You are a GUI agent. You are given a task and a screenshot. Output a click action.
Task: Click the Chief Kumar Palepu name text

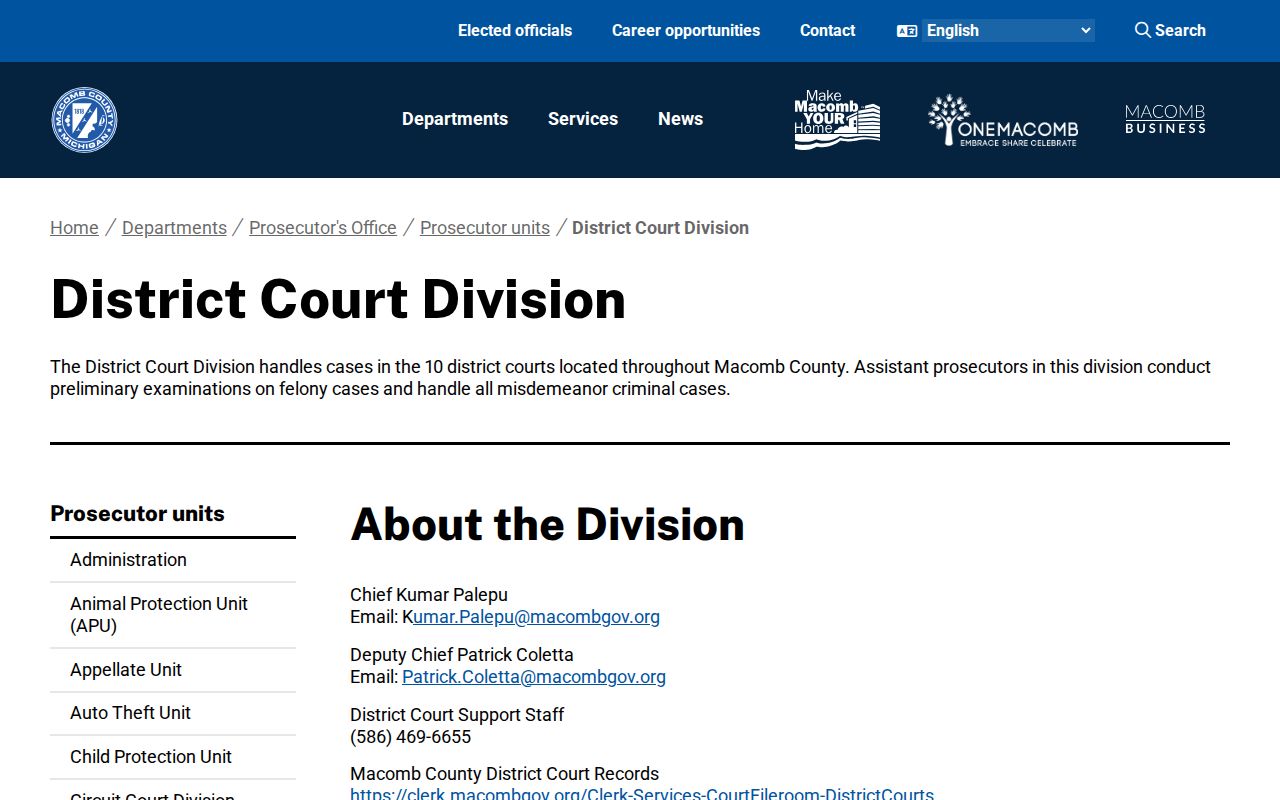point(429,595)
